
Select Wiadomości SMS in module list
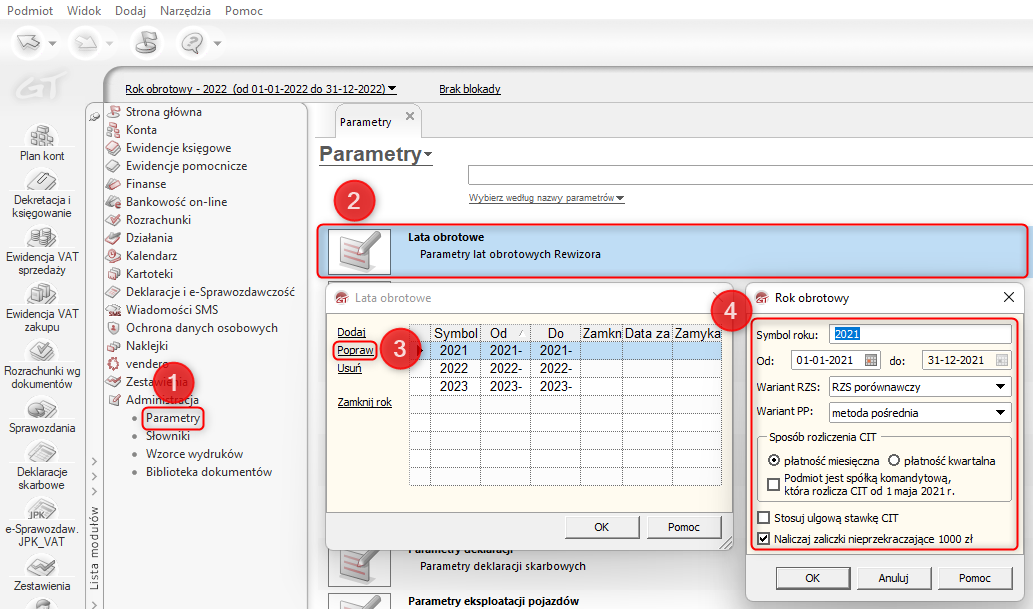(x=171, y=310)
